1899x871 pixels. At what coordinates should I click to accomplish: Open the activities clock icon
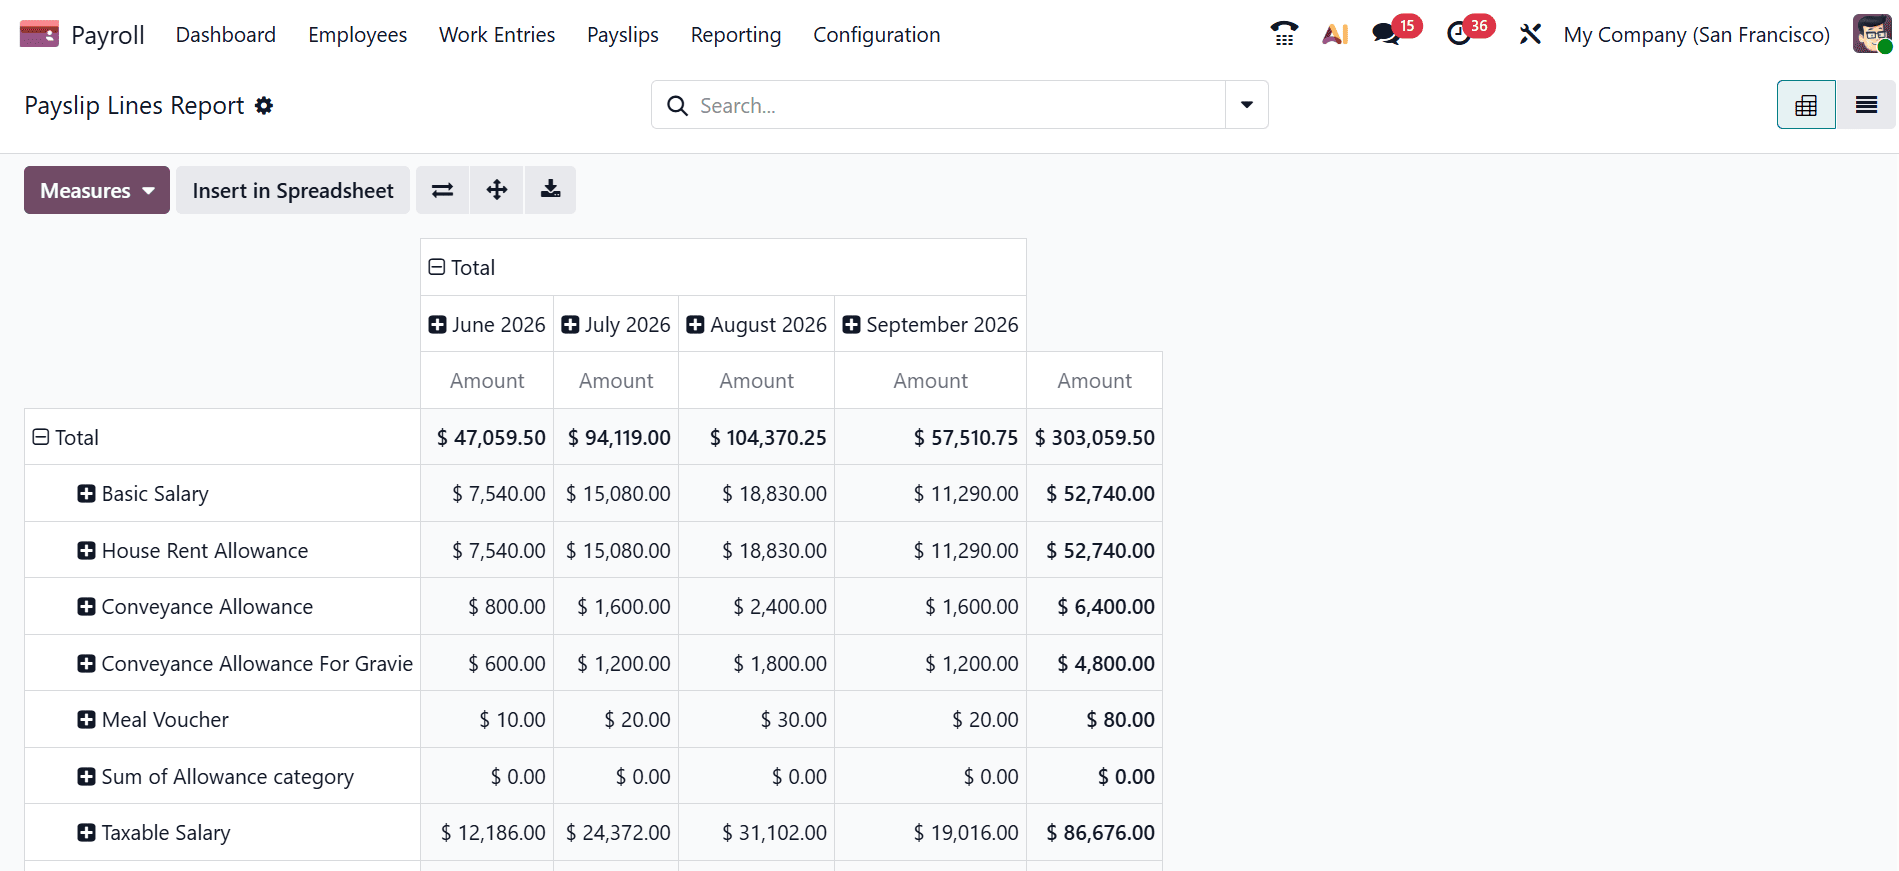pyautogui.click(x=1459, y=35)
